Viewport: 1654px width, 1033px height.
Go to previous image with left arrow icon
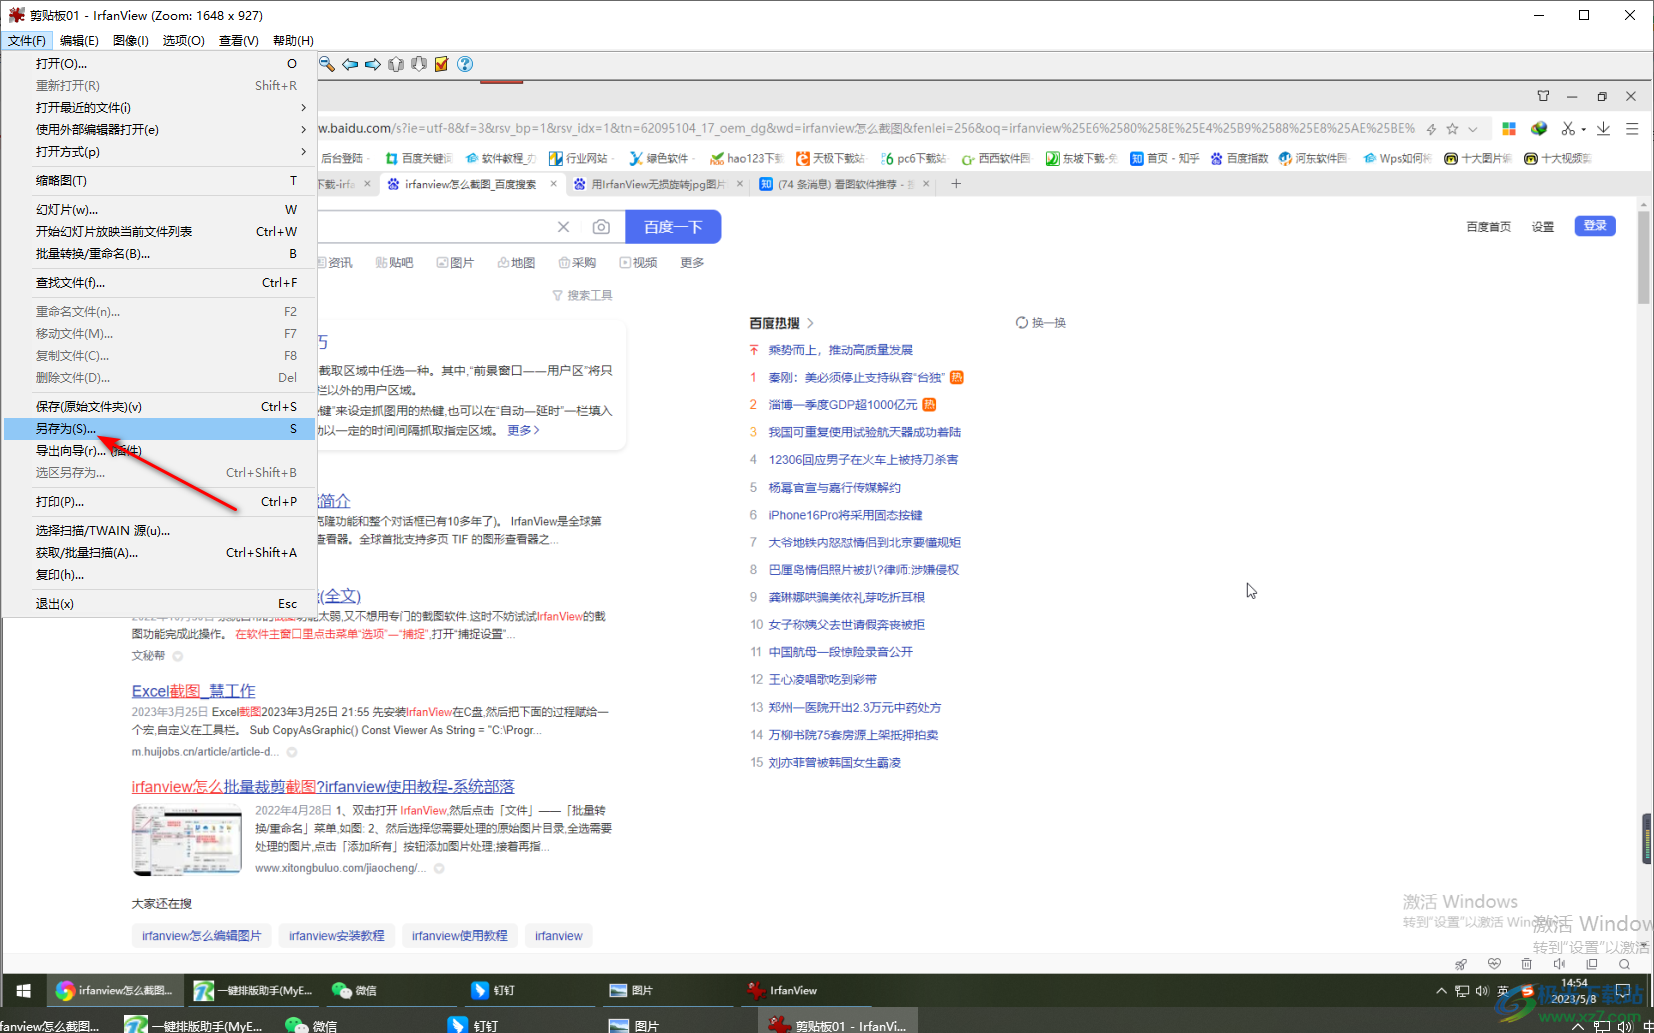pyautogui.click(x=350, y=64)
